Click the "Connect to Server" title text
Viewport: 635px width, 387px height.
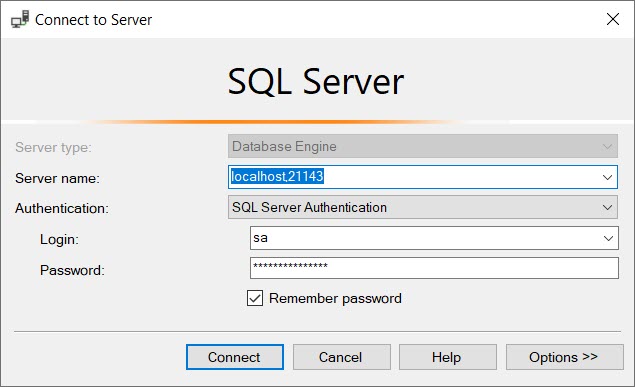94,20
